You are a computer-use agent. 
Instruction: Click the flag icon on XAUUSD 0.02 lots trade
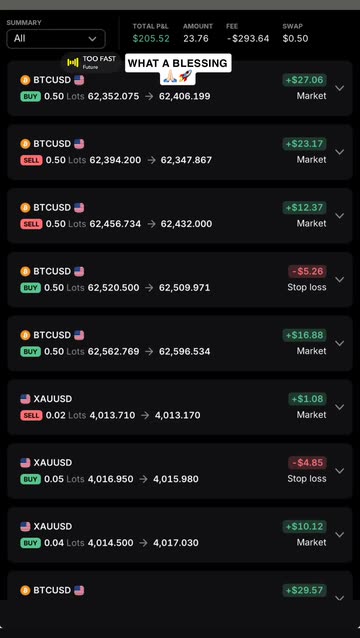[25, 399]
